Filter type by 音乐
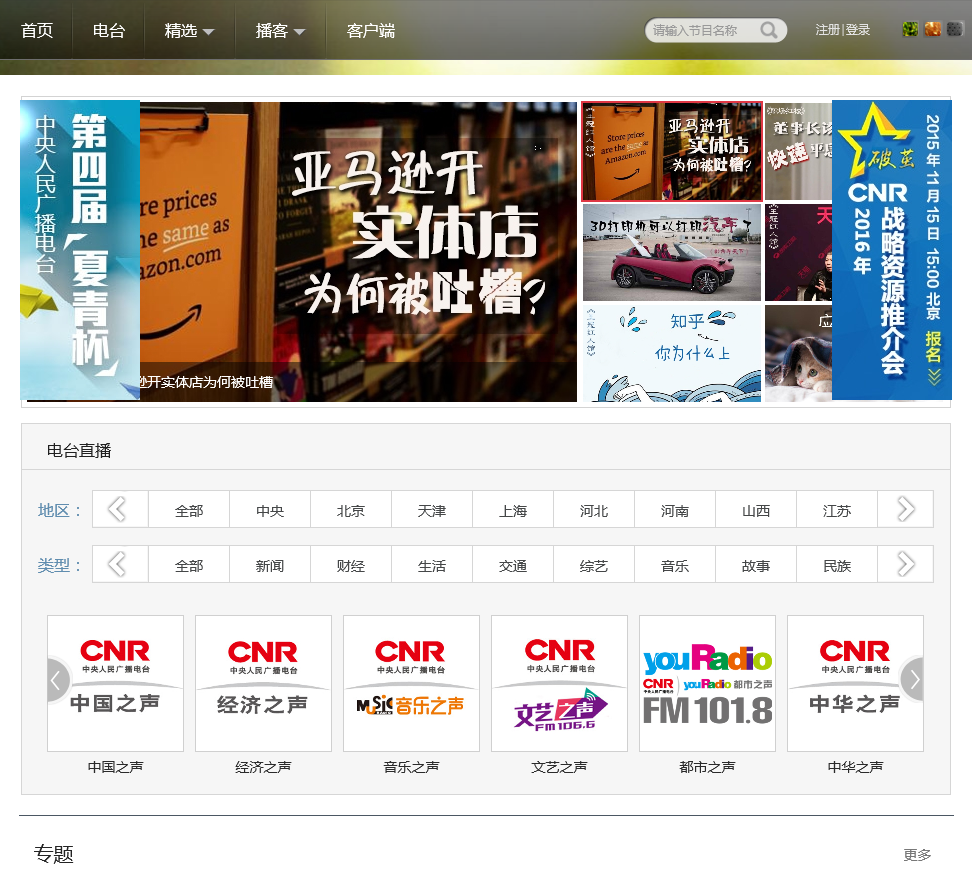 [x=675, y=566]
